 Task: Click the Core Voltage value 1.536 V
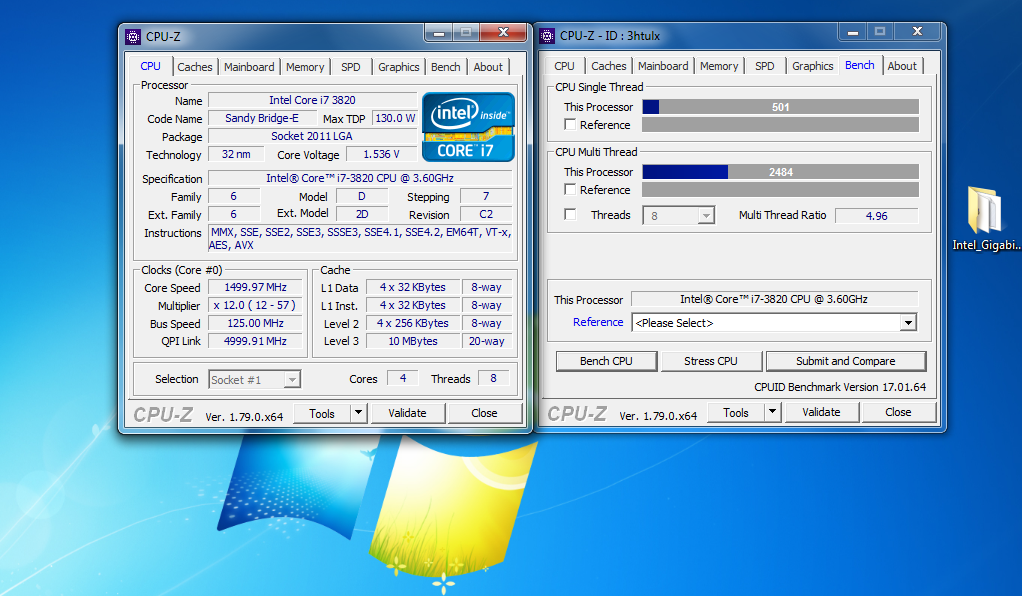coord(382,155)
